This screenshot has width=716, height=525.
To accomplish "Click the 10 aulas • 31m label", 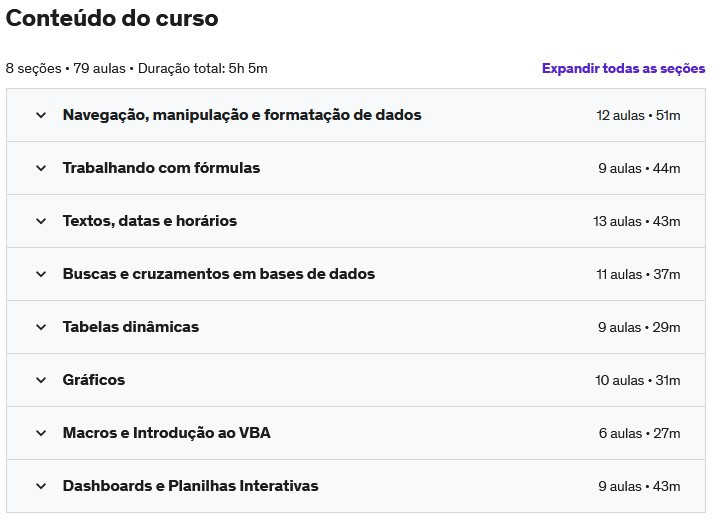I will click(637, 380).
